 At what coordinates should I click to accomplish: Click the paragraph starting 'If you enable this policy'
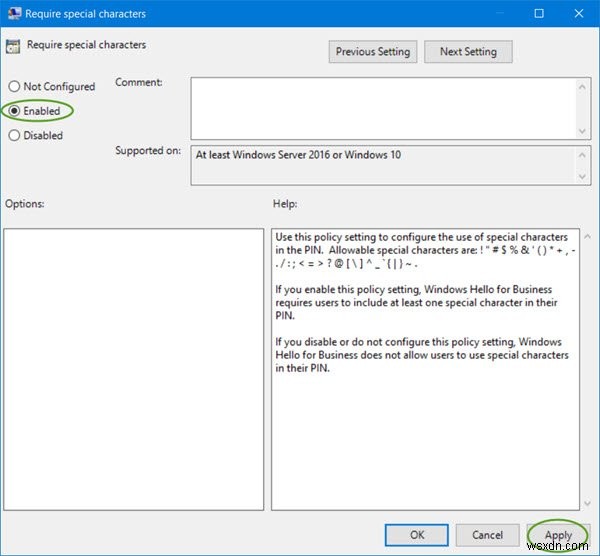(416, 302)
